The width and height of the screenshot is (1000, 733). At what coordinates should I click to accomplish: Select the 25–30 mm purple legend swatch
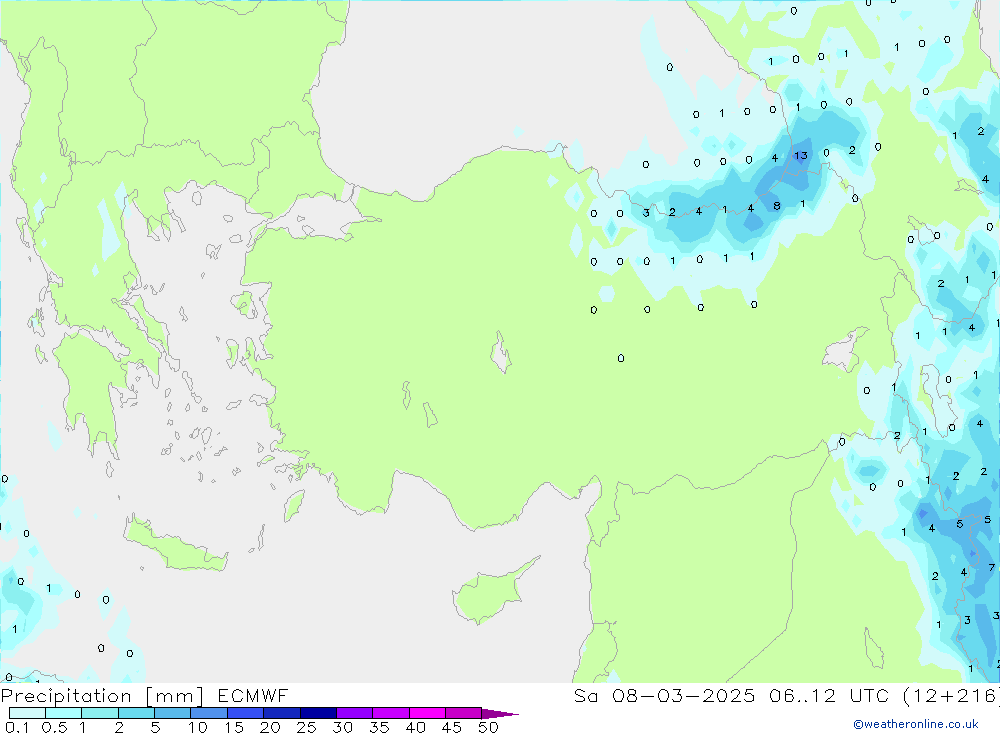tap(318, 713)
